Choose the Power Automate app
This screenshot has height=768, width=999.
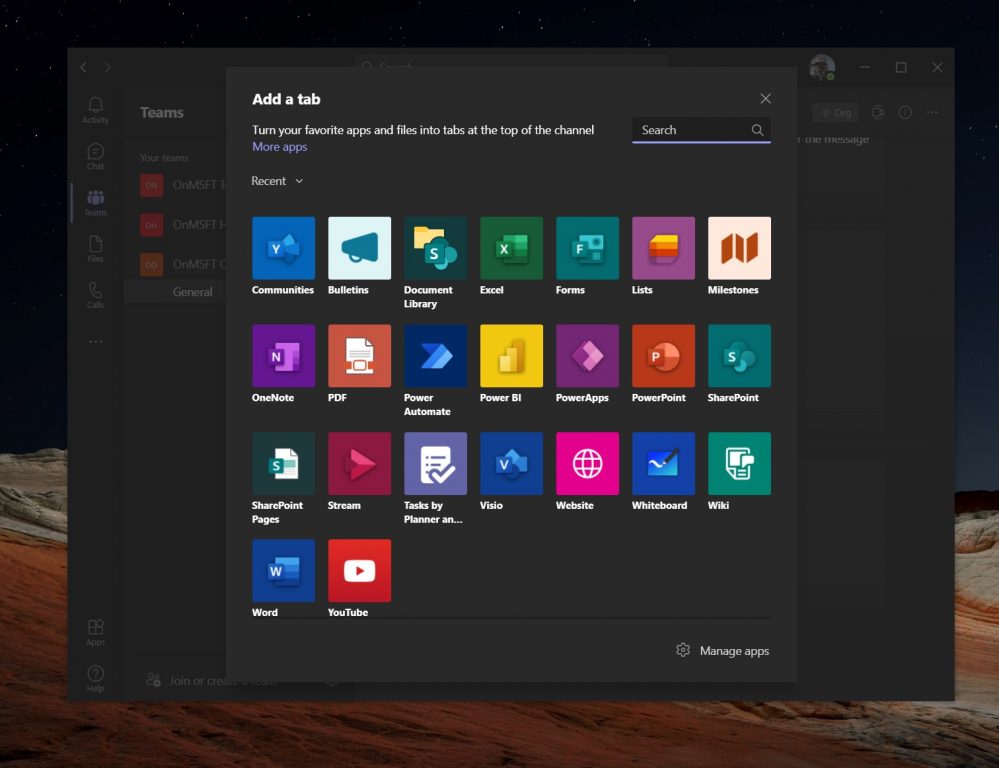point(435,356)
